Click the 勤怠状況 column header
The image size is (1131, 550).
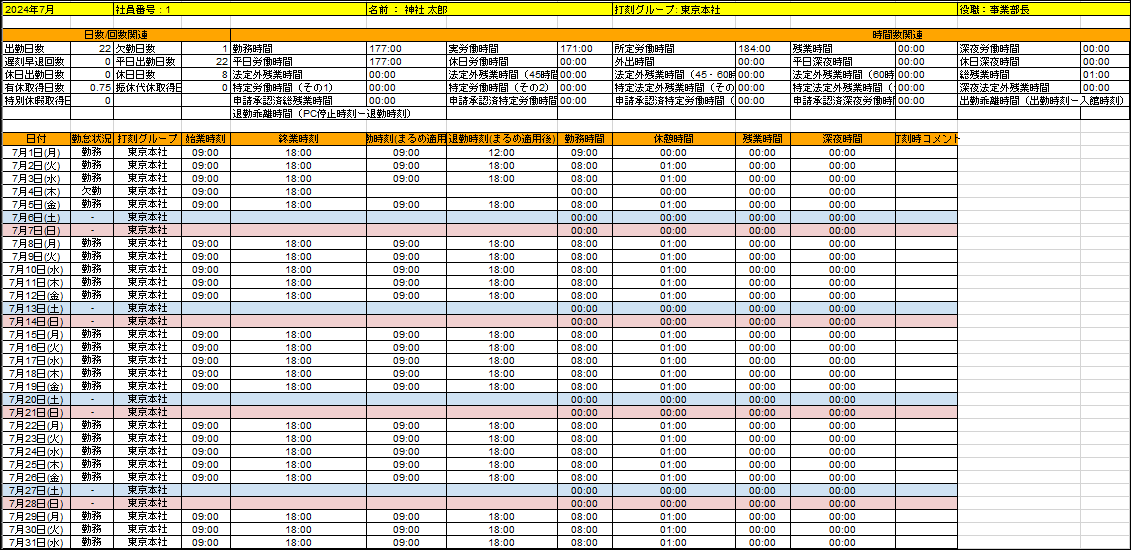[x=91, y=139]
